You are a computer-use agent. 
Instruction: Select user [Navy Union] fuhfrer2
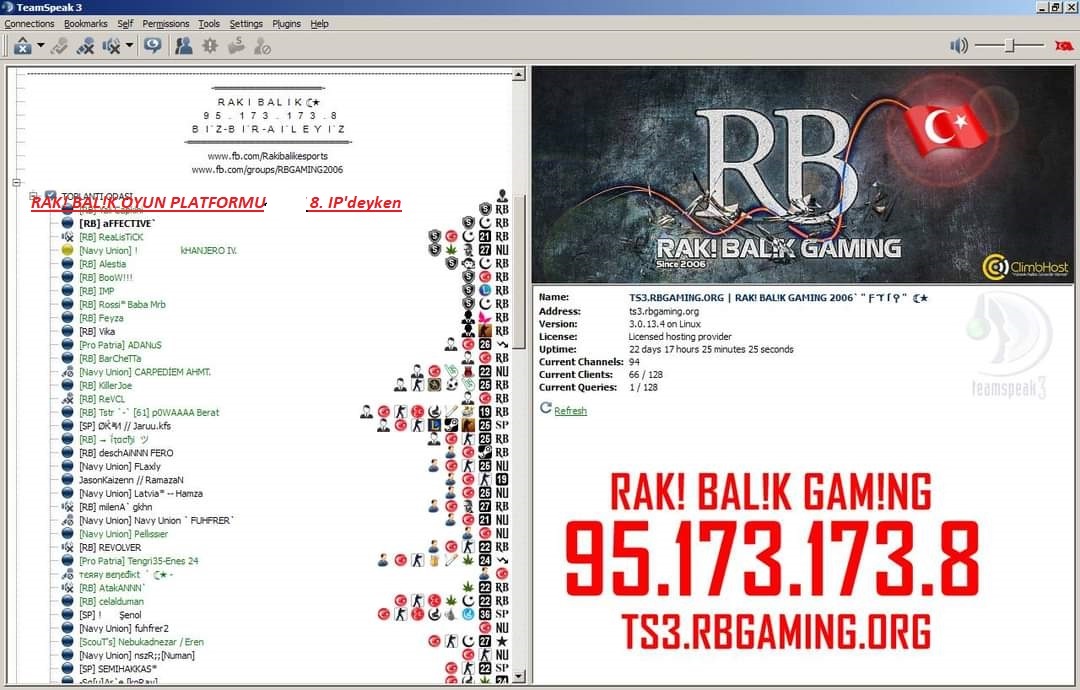[x=123, y=628]
